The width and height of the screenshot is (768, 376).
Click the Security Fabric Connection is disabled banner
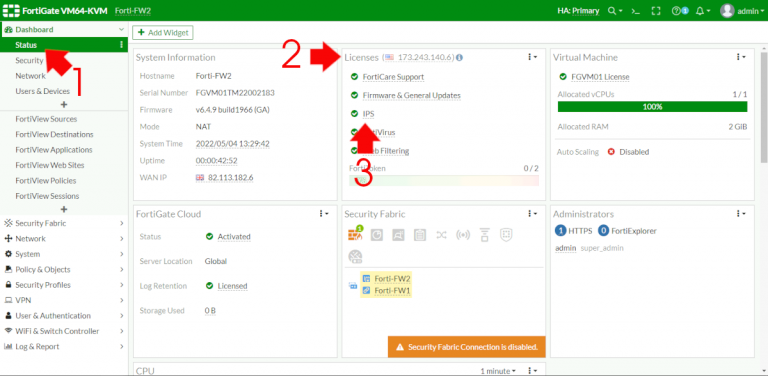[x=466, y=347]
